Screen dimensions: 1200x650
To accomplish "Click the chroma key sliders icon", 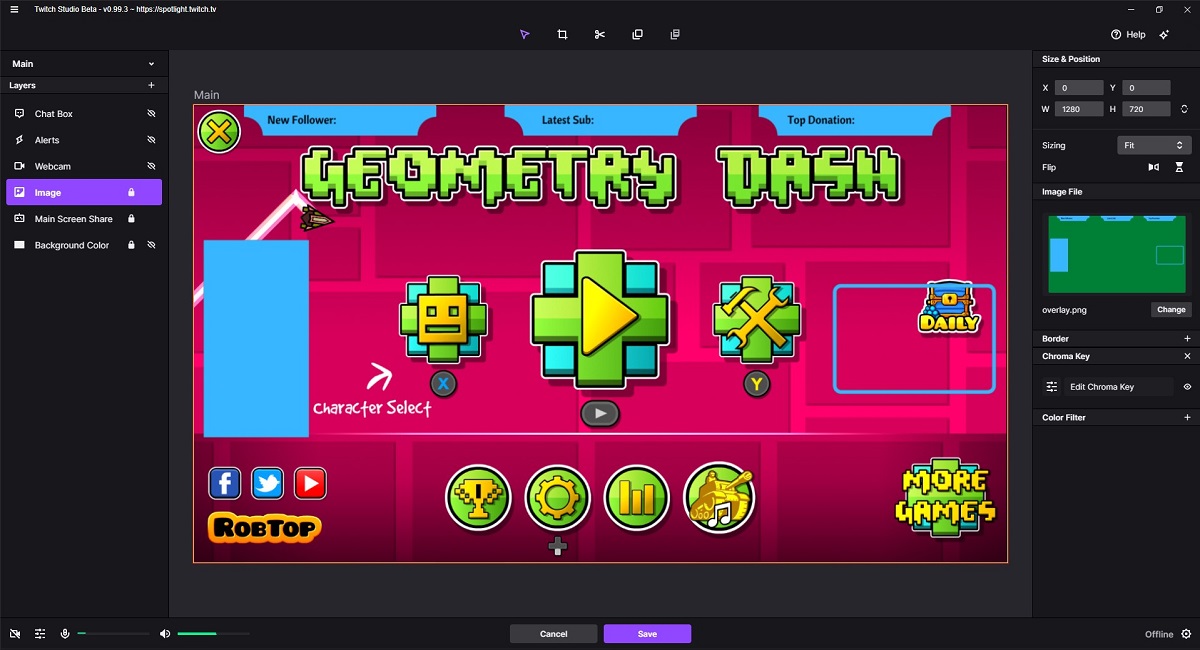I will (x=1052, y=387).
